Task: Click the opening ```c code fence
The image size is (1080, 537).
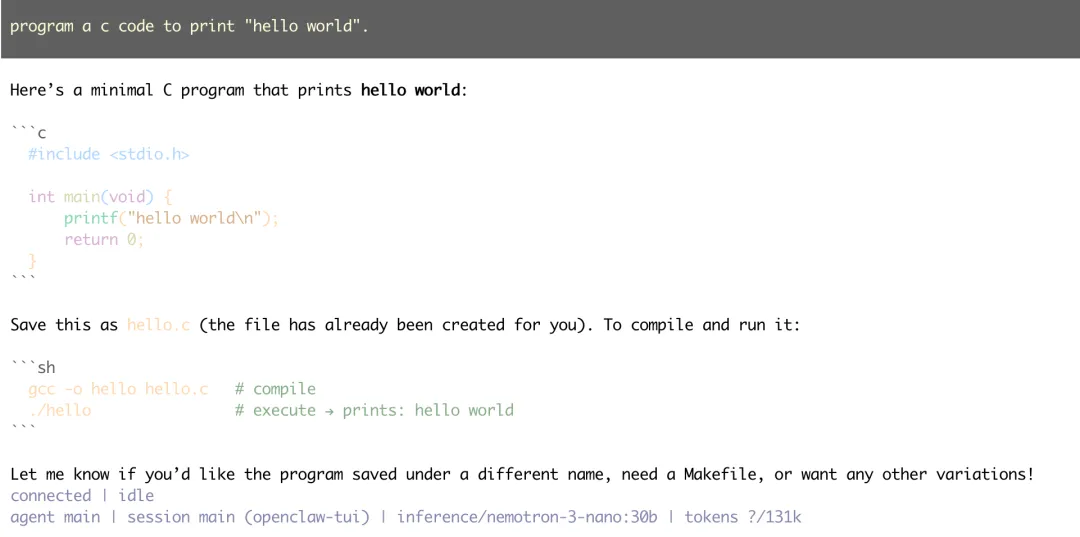Action: click(x=28, y=132)
